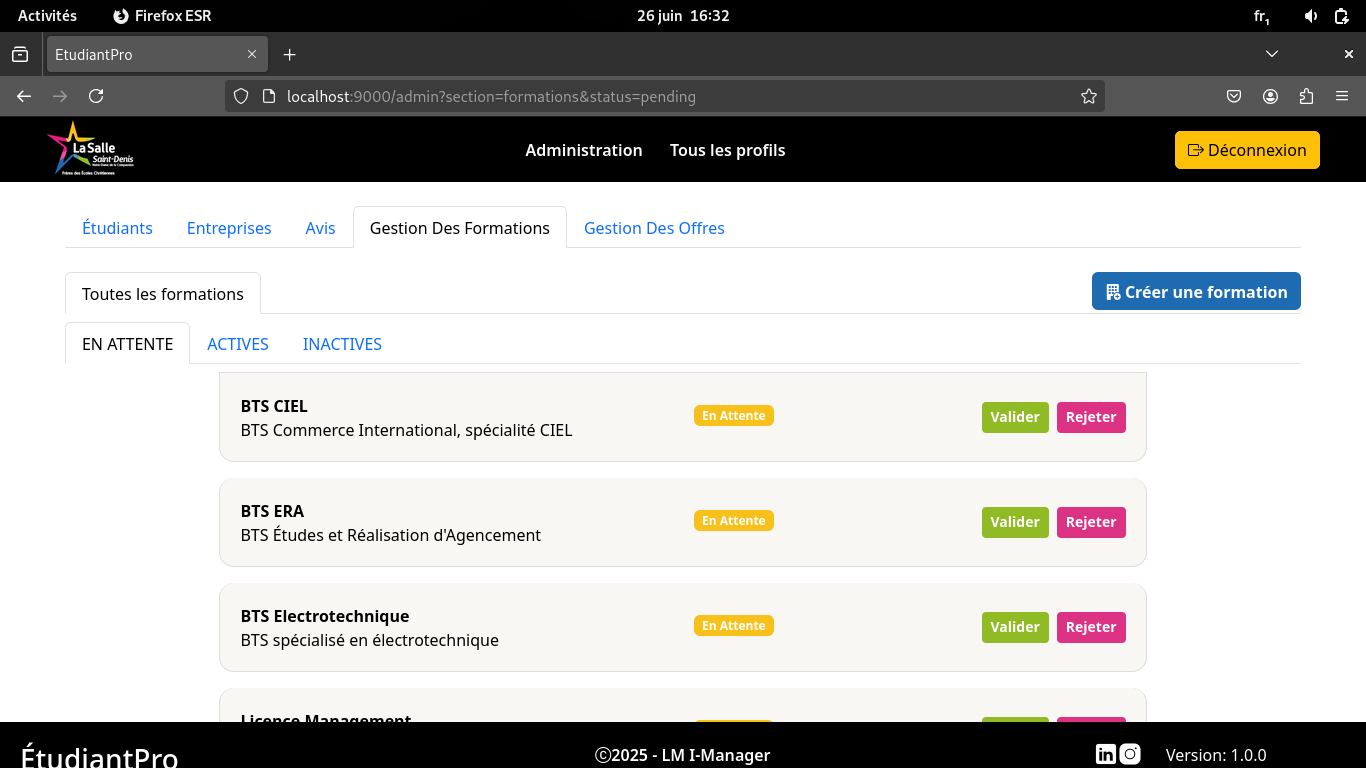Switch to the Gestion Des Offres tab
Image resolution: width=1366 pixels, height=768 pixels.
pos(654,228)
